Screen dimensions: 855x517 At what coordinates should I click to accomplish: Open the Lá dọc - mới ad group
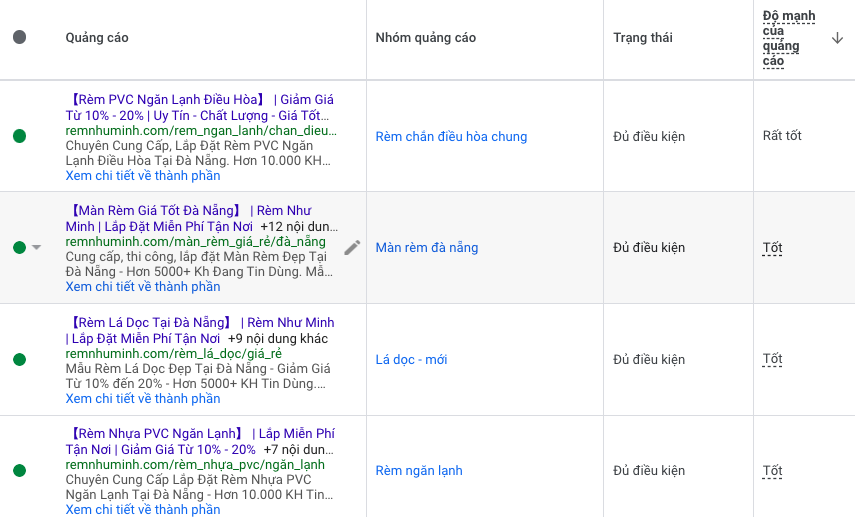click(411, 360)
